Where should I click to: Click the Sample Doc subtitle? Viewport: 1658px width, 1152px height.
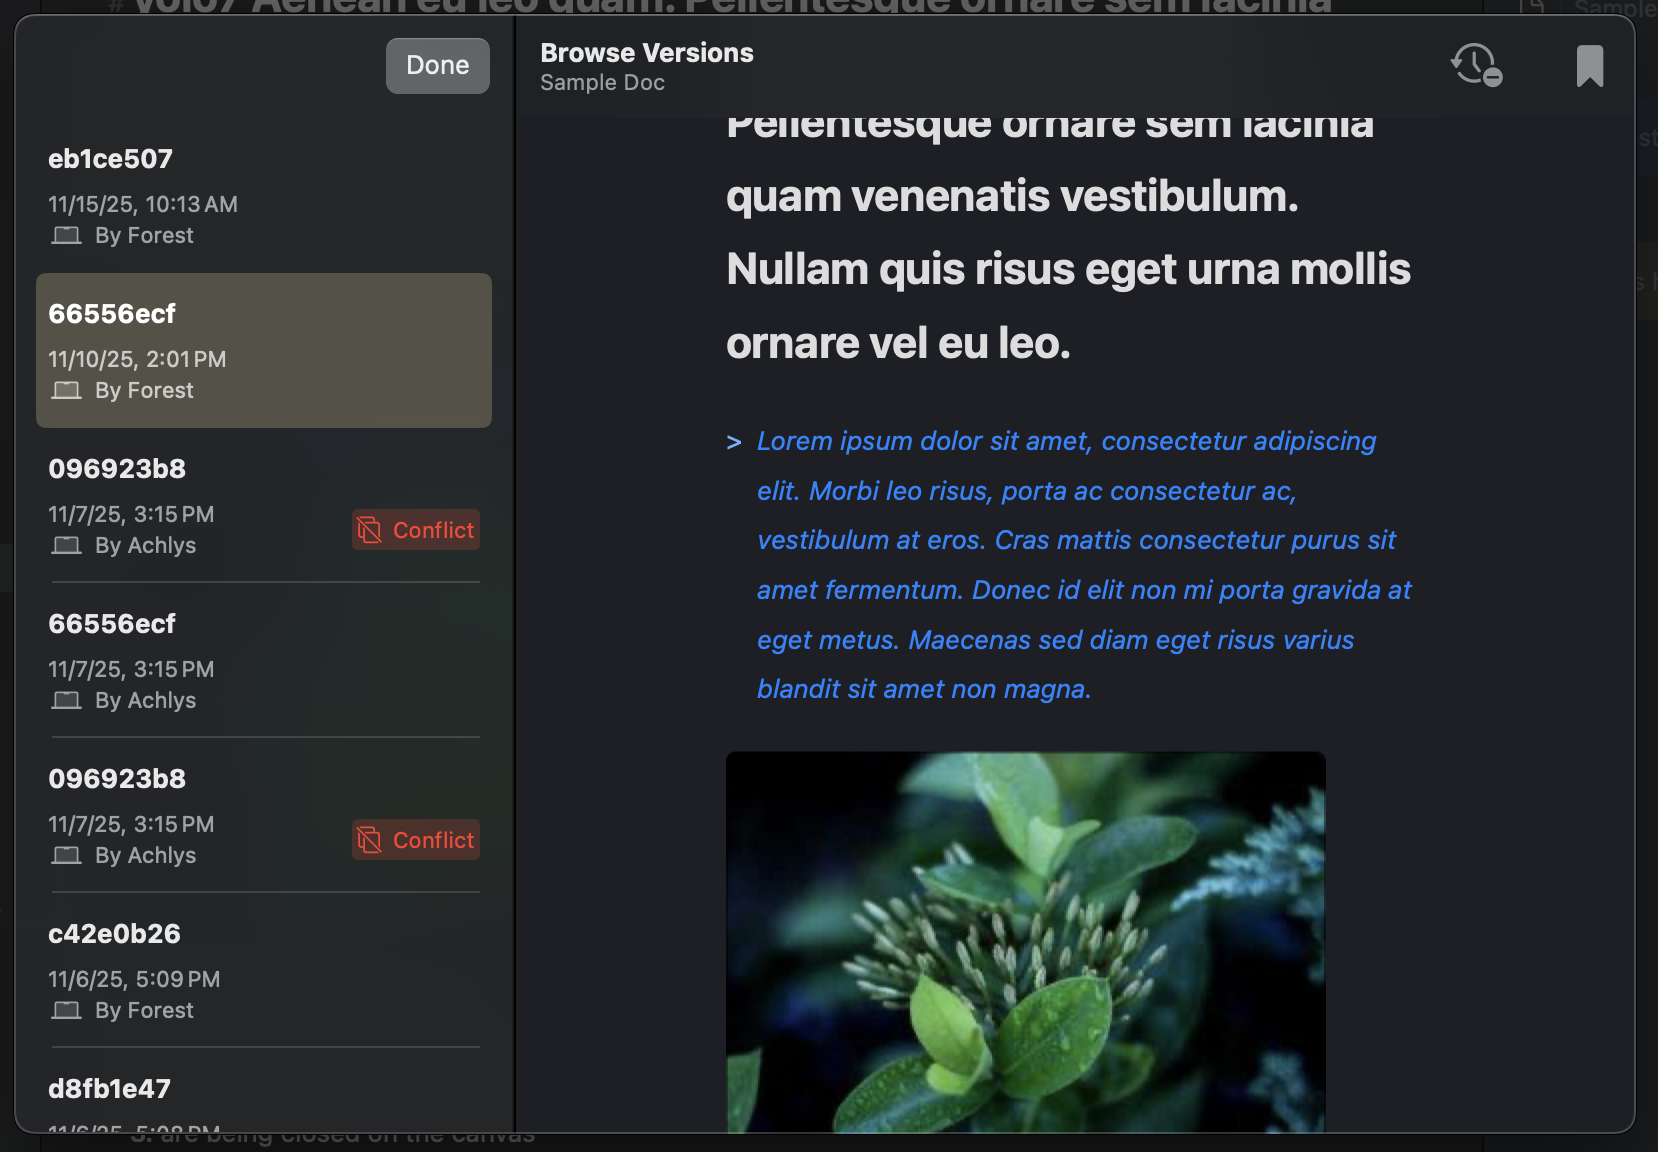601,83
